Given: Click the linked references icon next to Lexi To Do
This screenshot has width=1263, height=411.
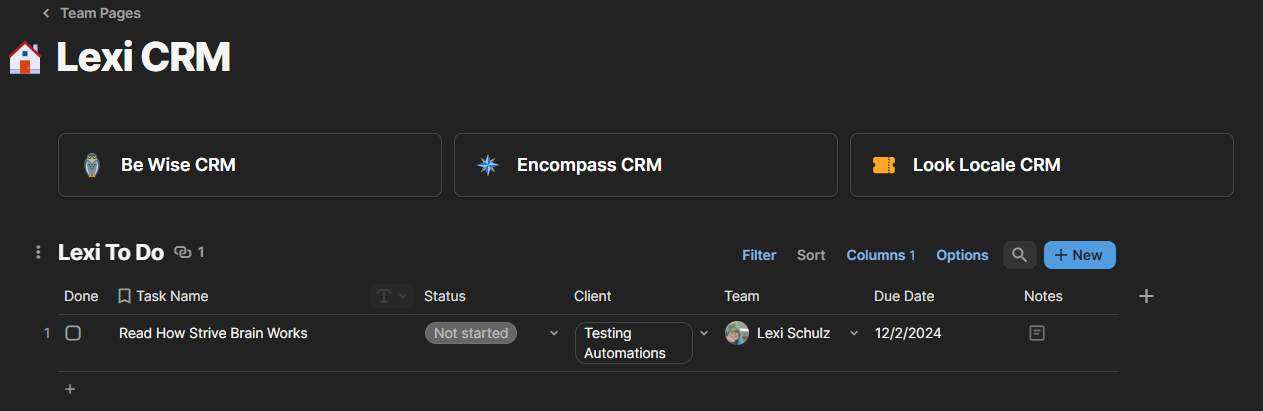Looking at the screenshot, I should tap(182, 253).
